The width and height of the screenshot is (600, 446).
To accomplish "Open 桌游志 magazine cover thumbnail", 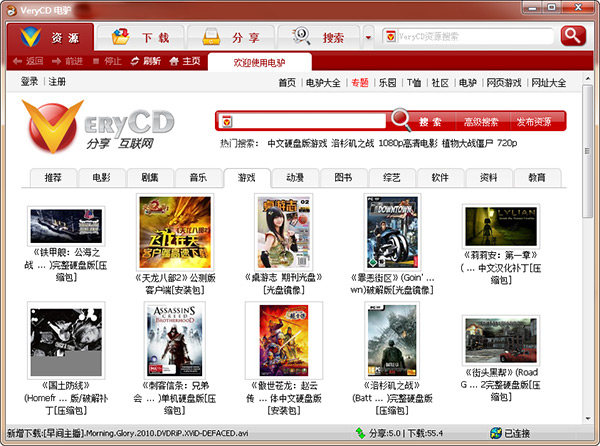I will [x=284, y=232].
